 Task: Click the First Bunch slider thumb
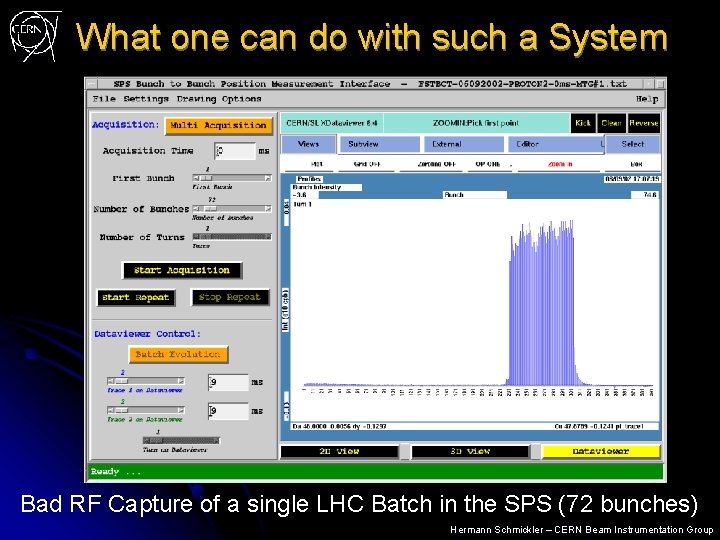click(207, 178)
